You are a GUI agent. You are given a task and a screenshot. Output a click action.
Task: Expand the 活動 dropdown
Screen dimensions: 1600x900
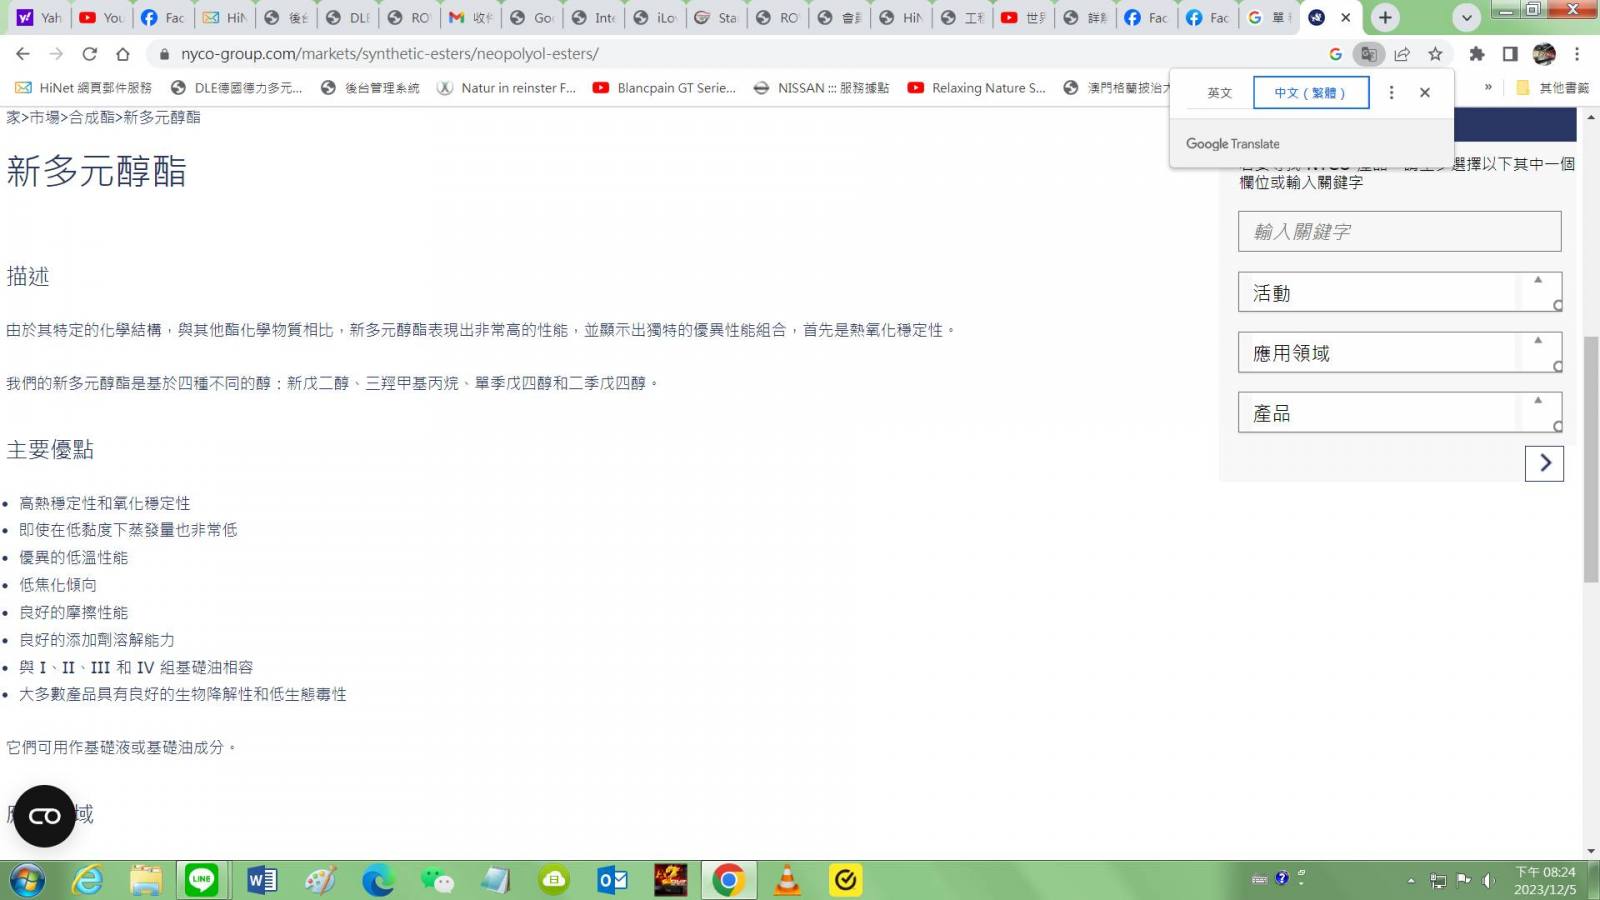point(1398,293)
